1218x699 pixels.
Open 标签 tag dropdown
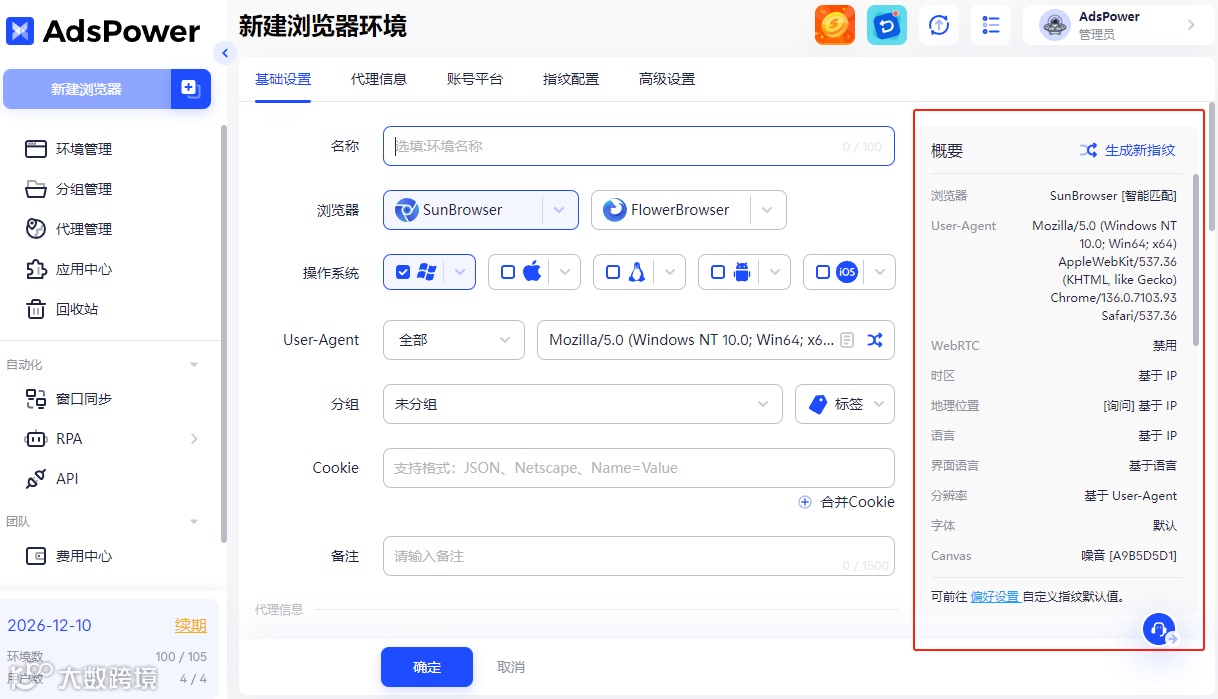click(x=845, y=404)
